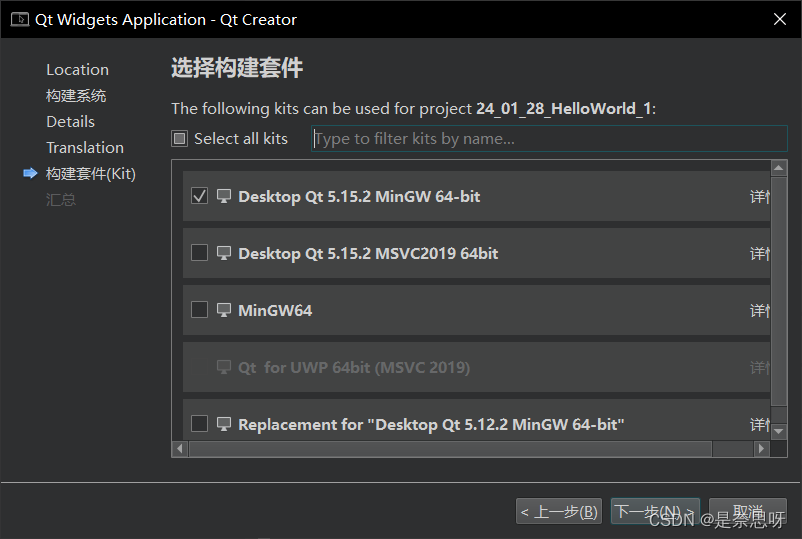Proceed with 下一步(N) button

tap(655, 511)
